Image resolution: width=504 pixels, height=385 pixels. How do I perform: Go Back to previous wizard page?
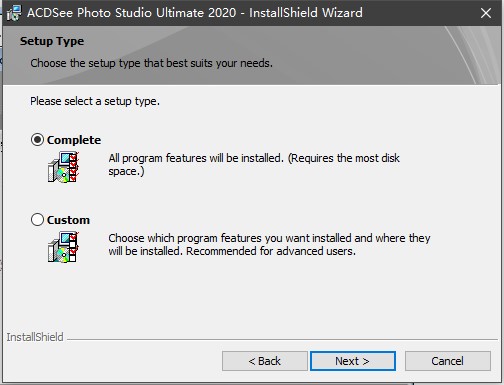[265, 361]
